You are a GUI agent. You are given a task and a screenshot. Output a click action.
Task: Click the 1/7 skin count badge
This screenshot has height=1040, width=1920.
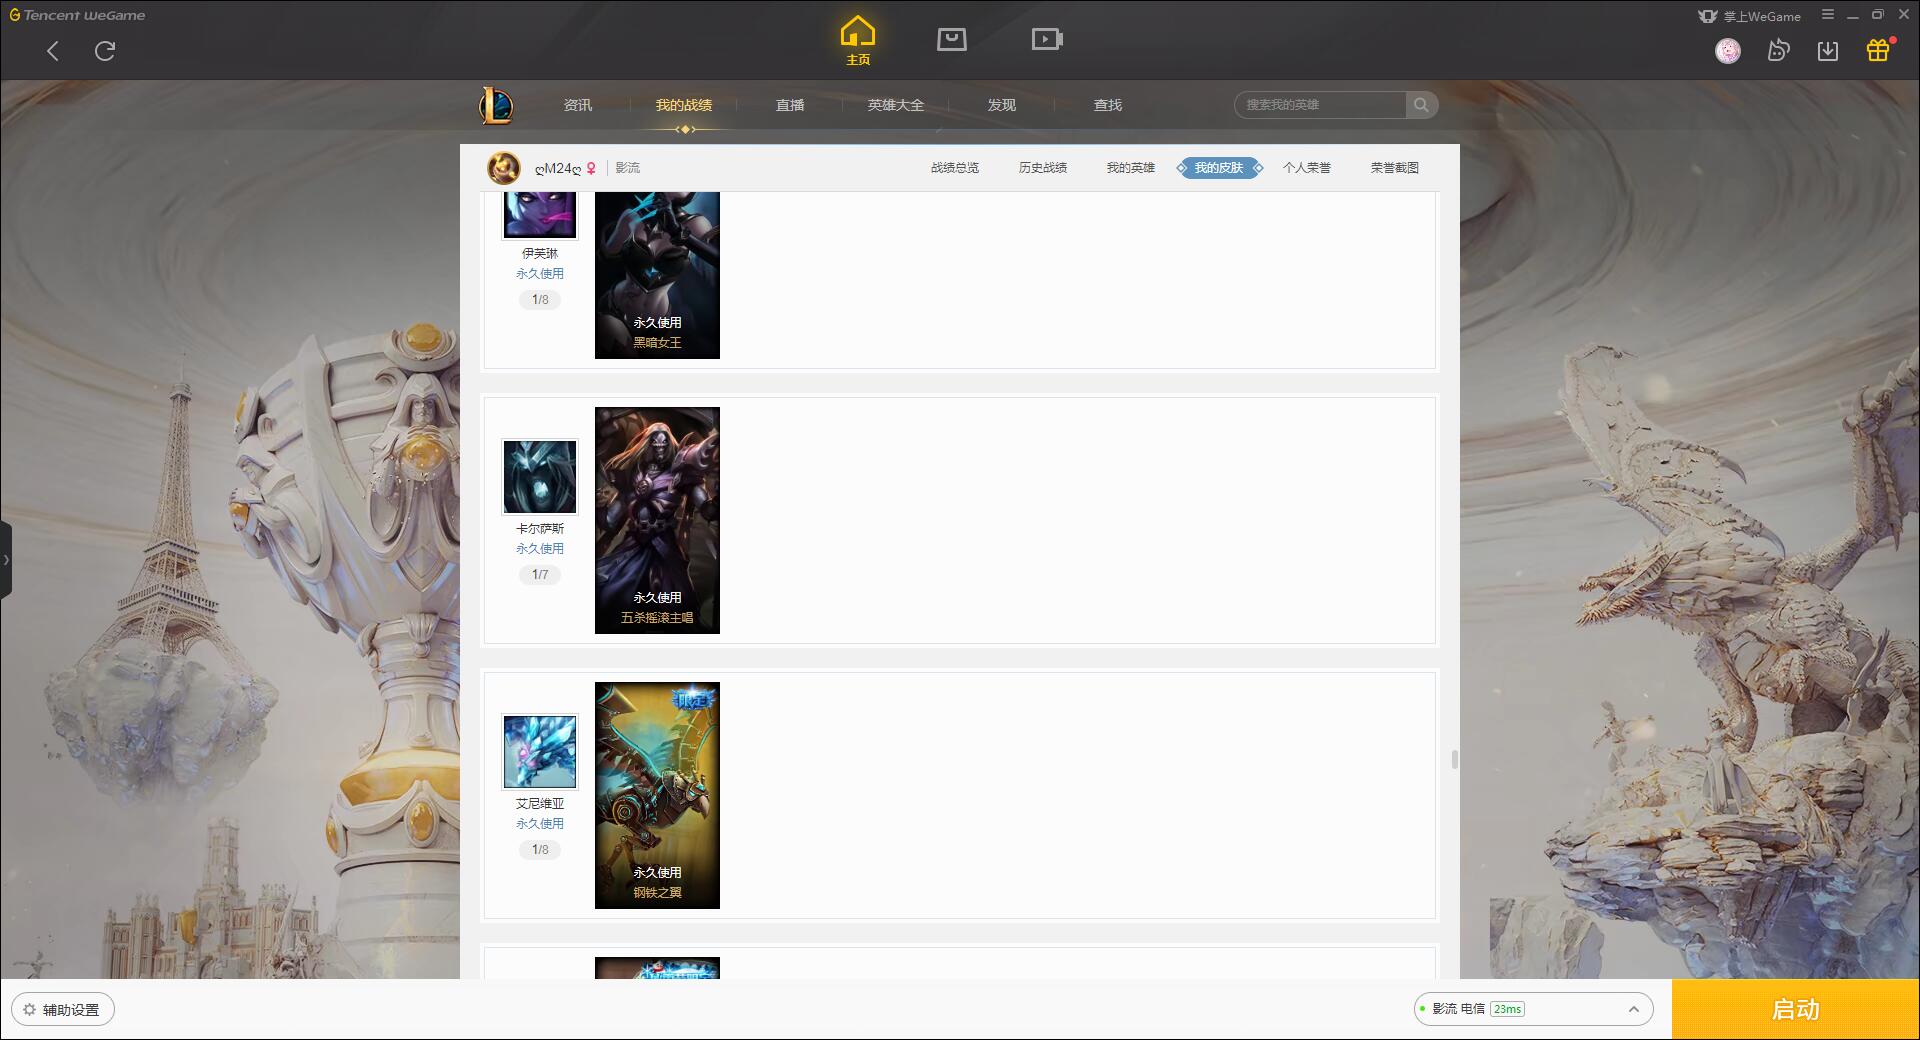[x=540, y=575]
